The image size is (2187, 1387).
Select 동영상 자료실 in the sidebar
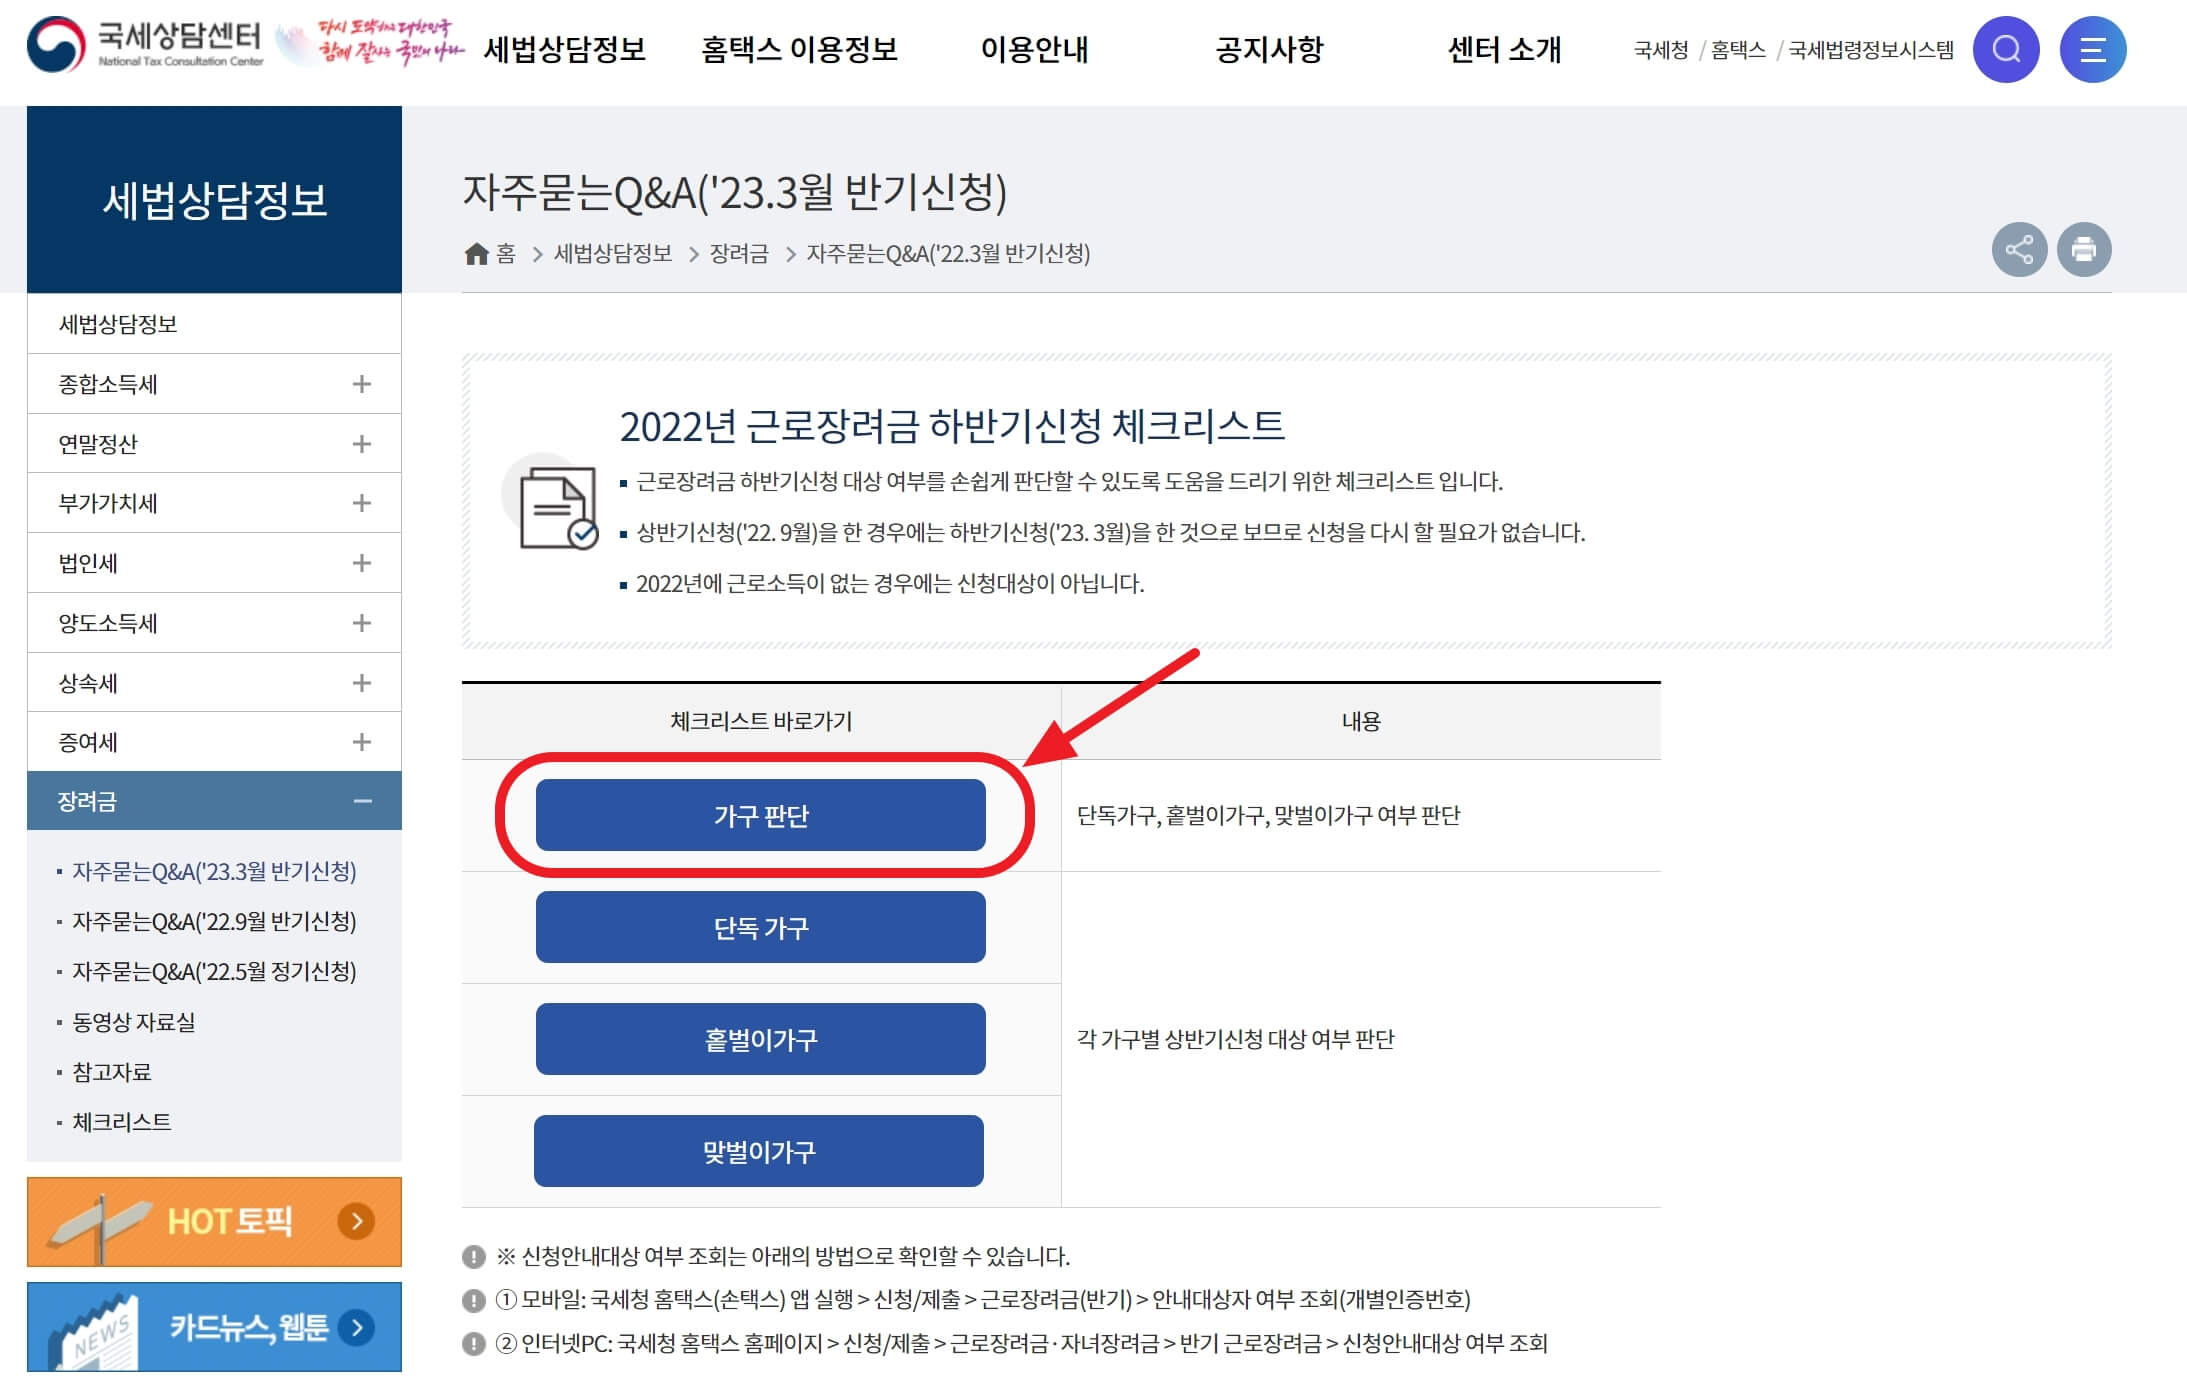point(135,1022)
